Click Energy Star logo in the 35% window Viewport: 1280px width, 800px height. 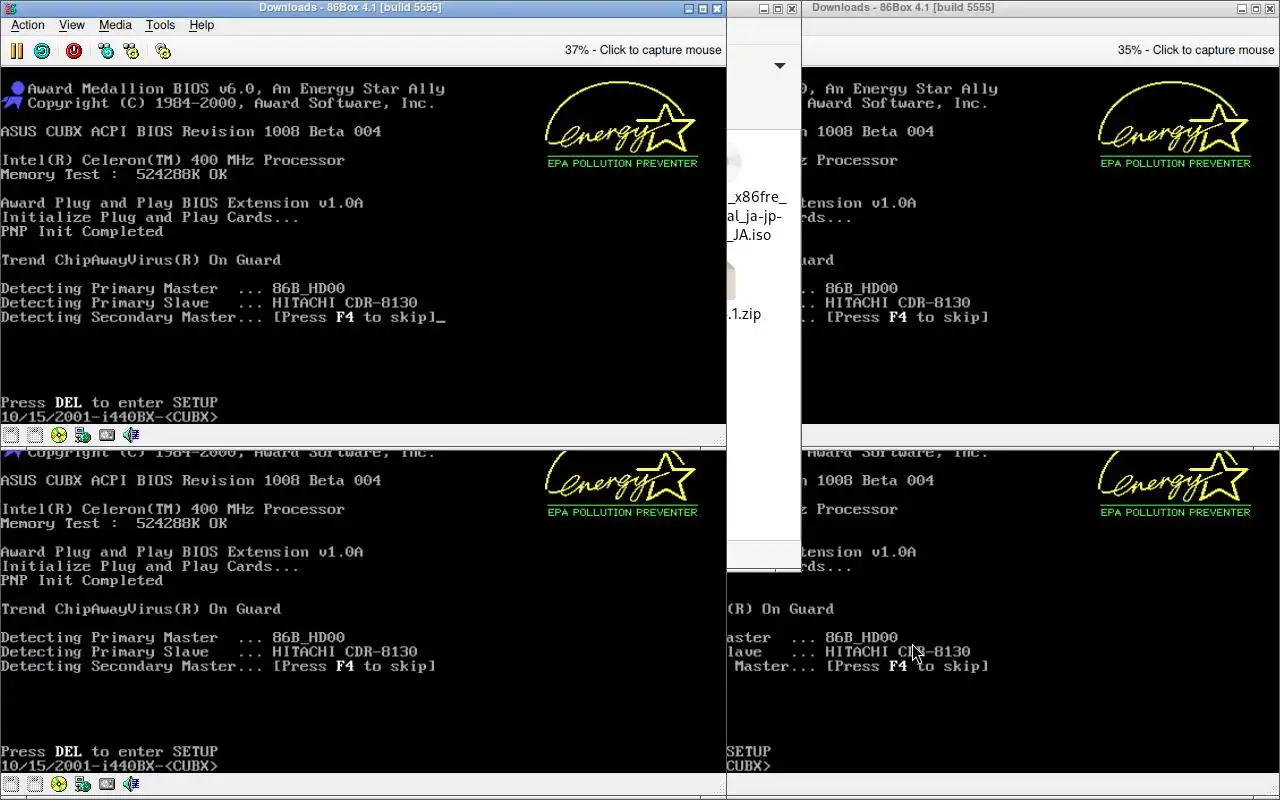(1175, 125)
